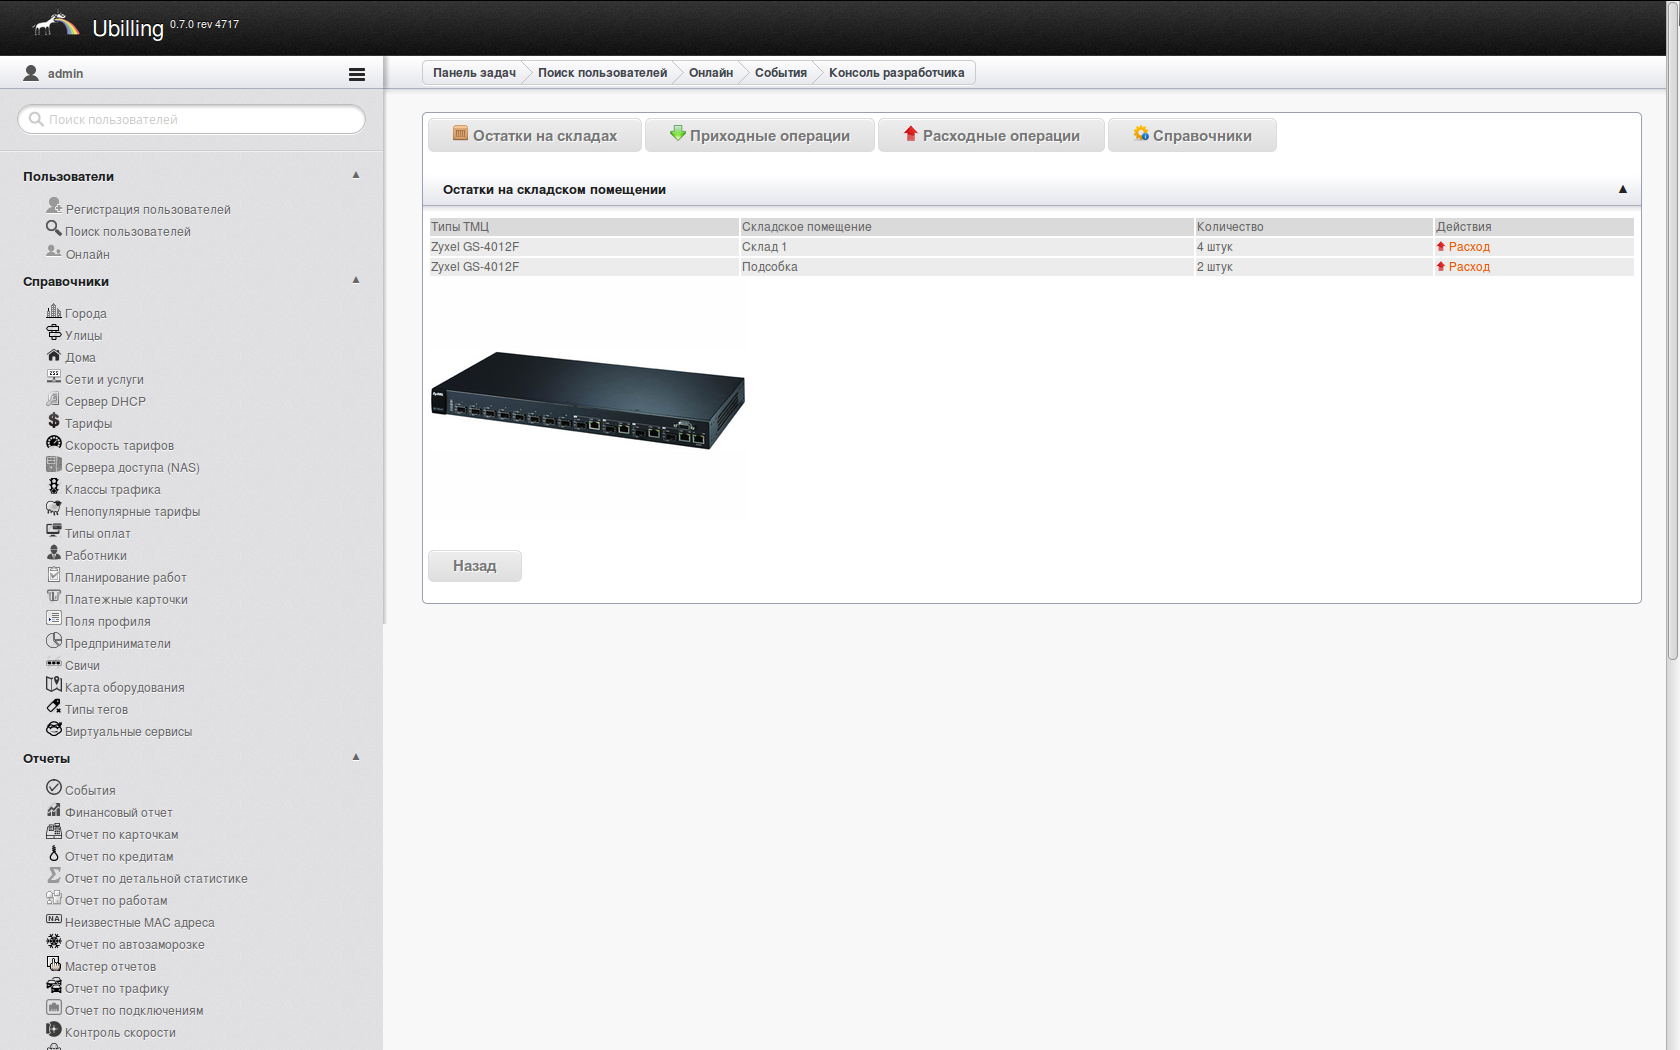This screenshot has height=1050, width=1680.
Task: Click the house icon for Дома
Action: click(x=54, y=355)
